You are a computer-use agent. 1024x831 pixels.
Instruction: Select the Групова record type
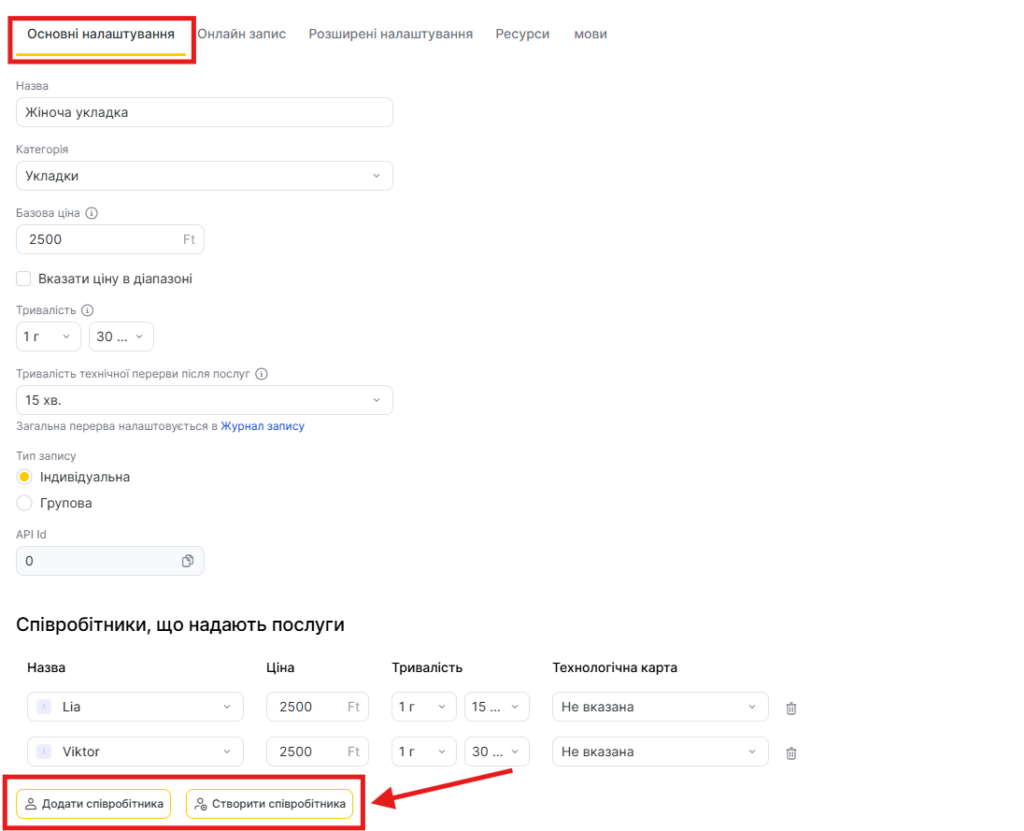25,503
